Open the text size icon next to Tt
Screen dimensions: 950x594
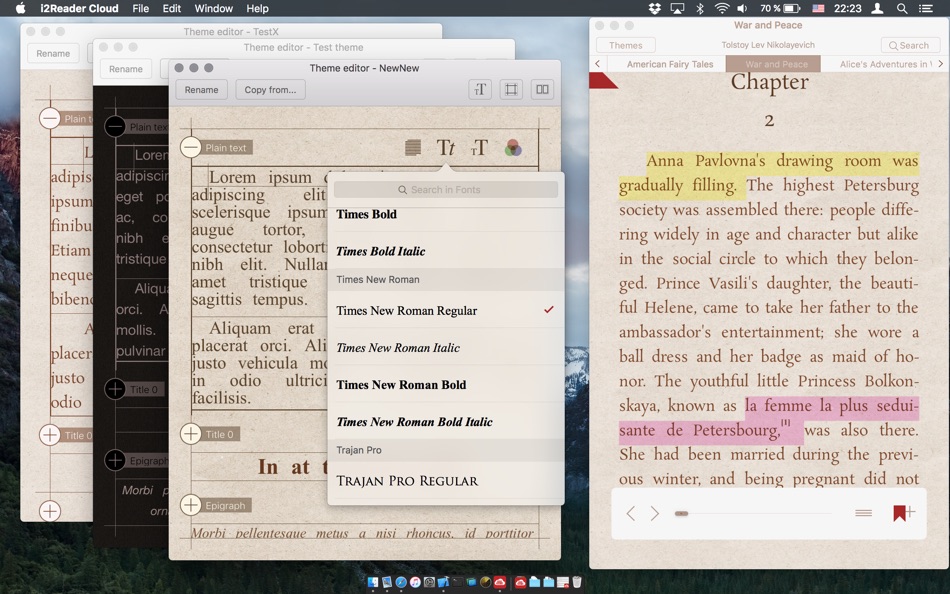coord(479,148)
